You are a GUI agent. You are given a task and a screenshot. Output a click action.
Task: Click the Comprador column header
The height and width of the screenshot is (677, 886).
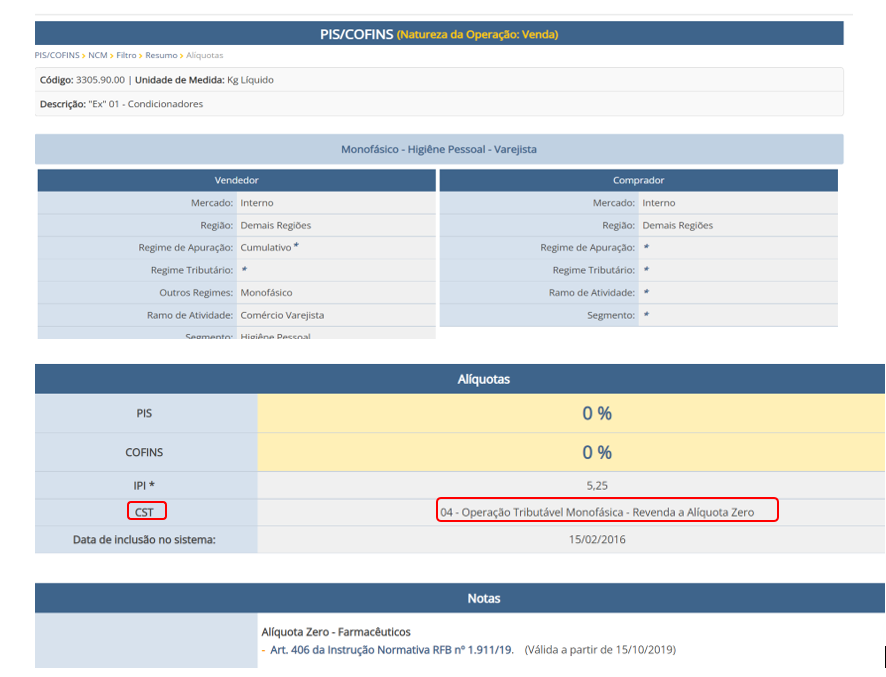click(638, 180)
